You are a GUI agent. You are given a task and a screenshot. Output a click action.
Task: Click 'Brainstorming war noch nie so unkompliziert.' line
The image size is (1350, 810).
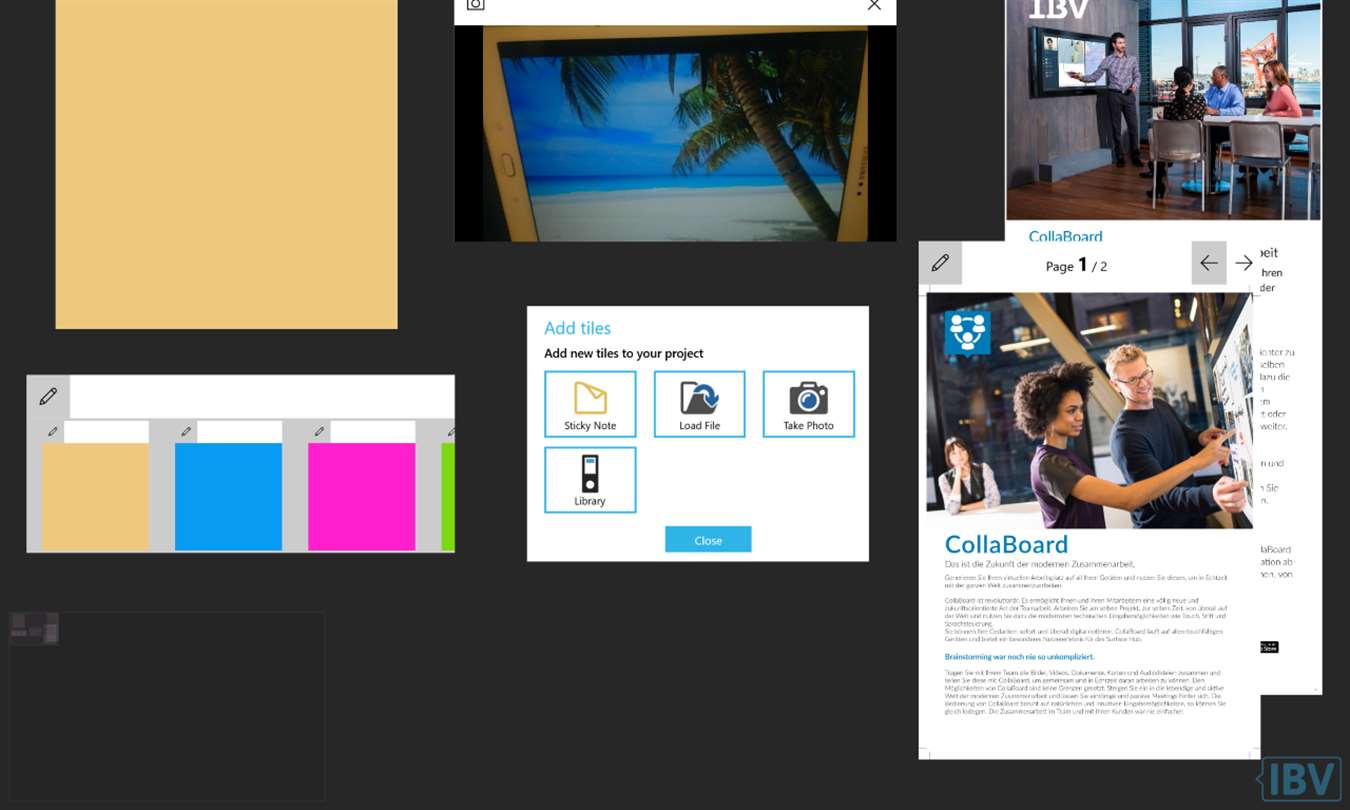1019,657
